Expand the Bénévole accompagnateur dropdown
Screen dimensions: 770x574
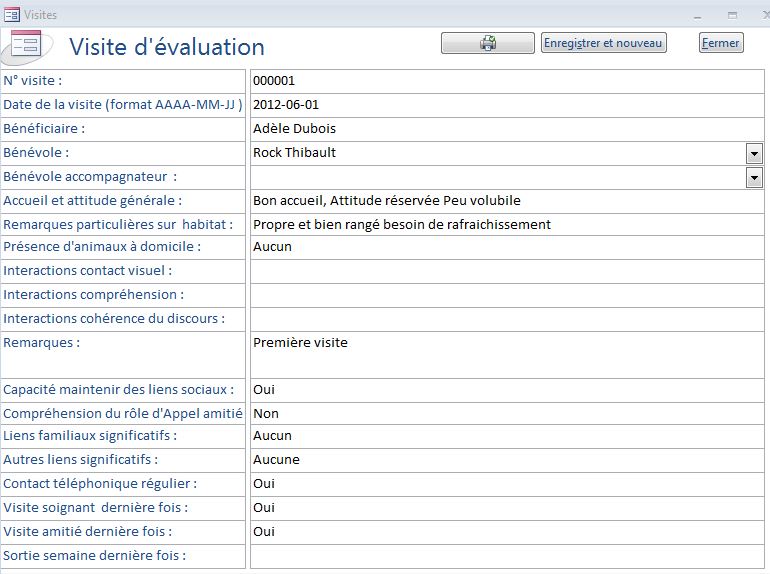click(x=754, y=177)
